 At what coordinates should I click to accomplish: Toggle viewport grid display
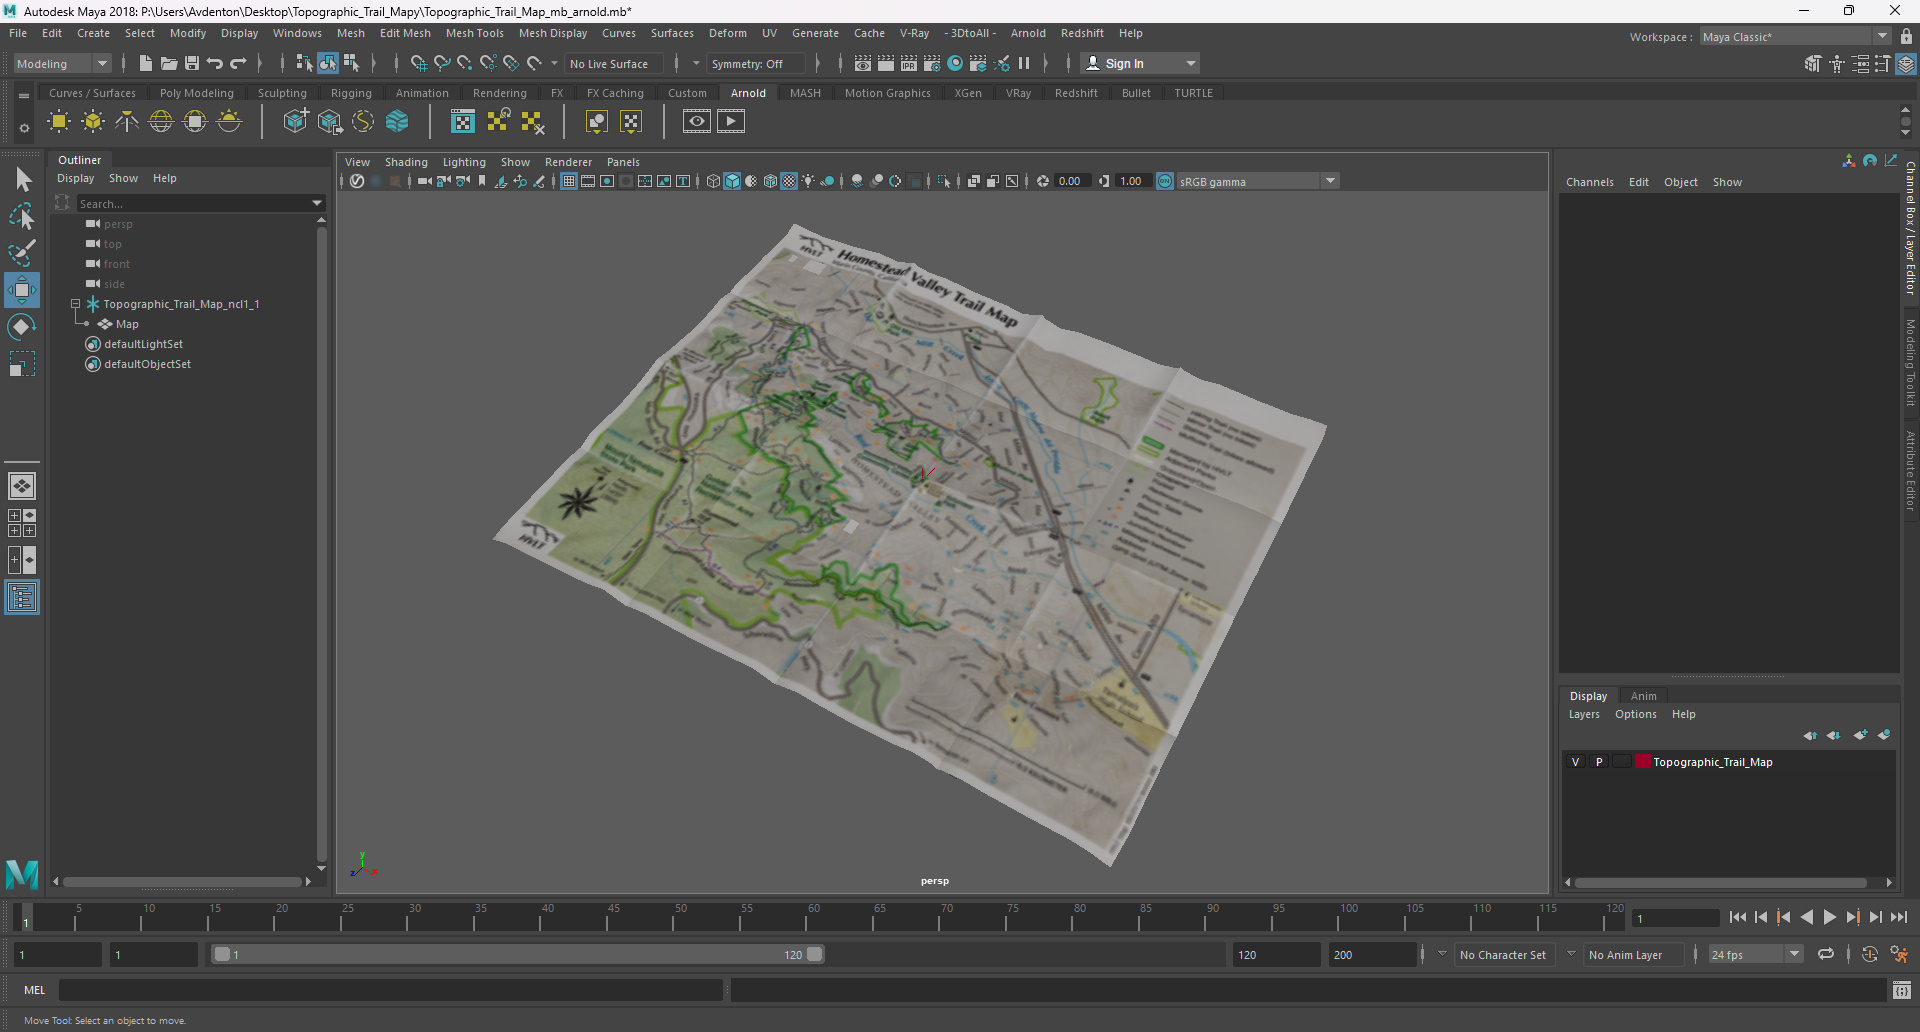[x=569, y=181]
